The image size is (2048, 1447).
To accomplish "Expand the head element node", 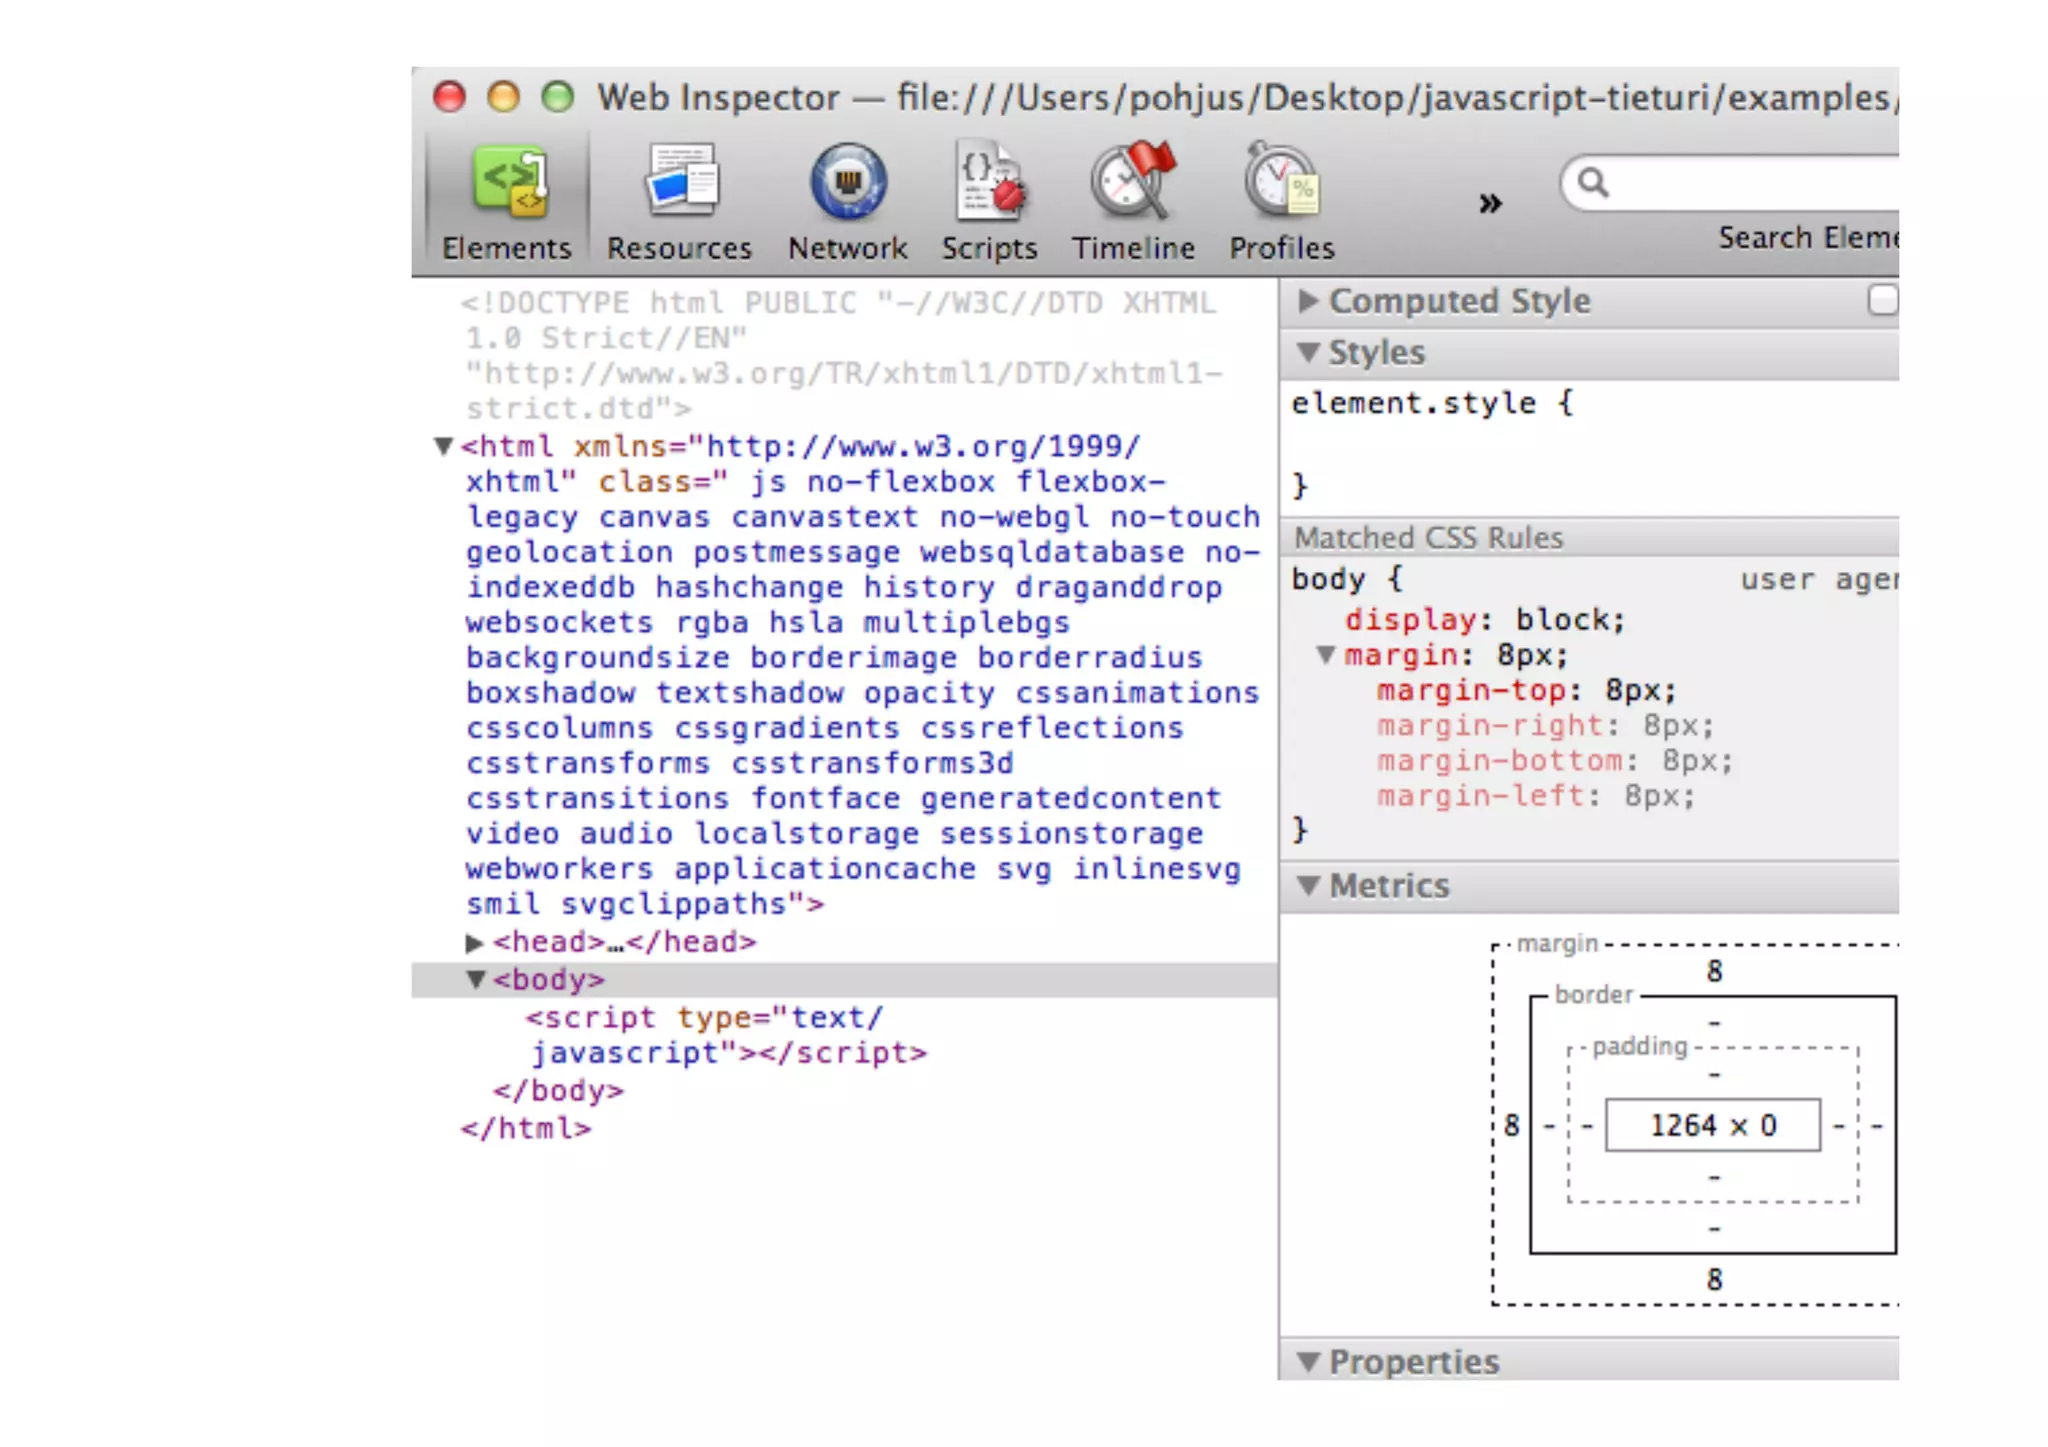I will coord(474,943).
